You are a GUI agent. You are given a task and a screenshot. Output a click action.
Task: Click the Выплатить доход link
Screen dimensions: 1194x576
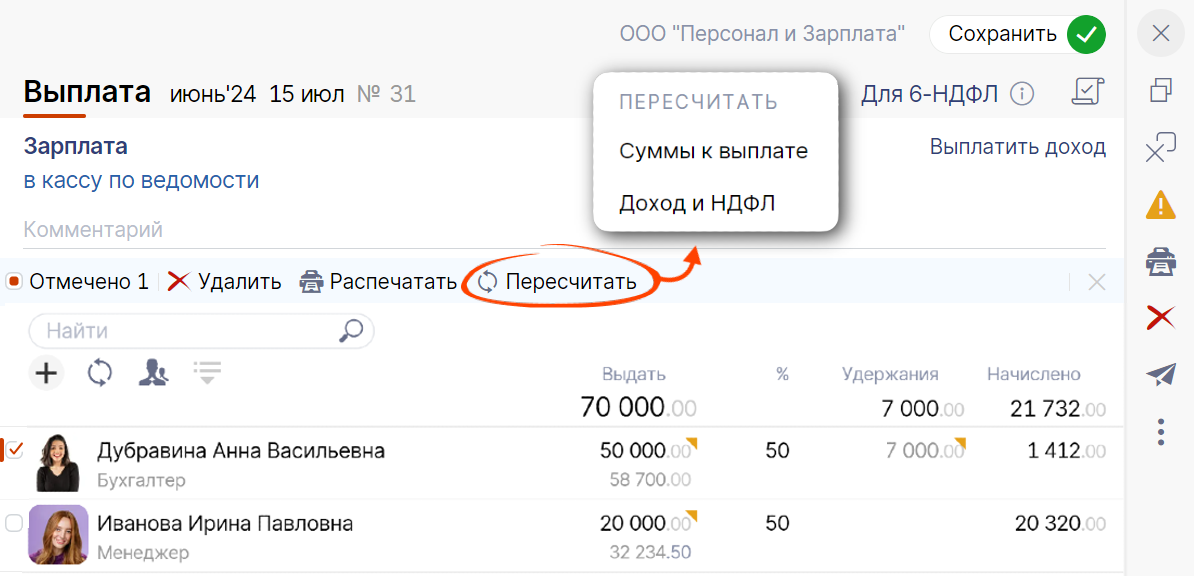[1017, 147]
